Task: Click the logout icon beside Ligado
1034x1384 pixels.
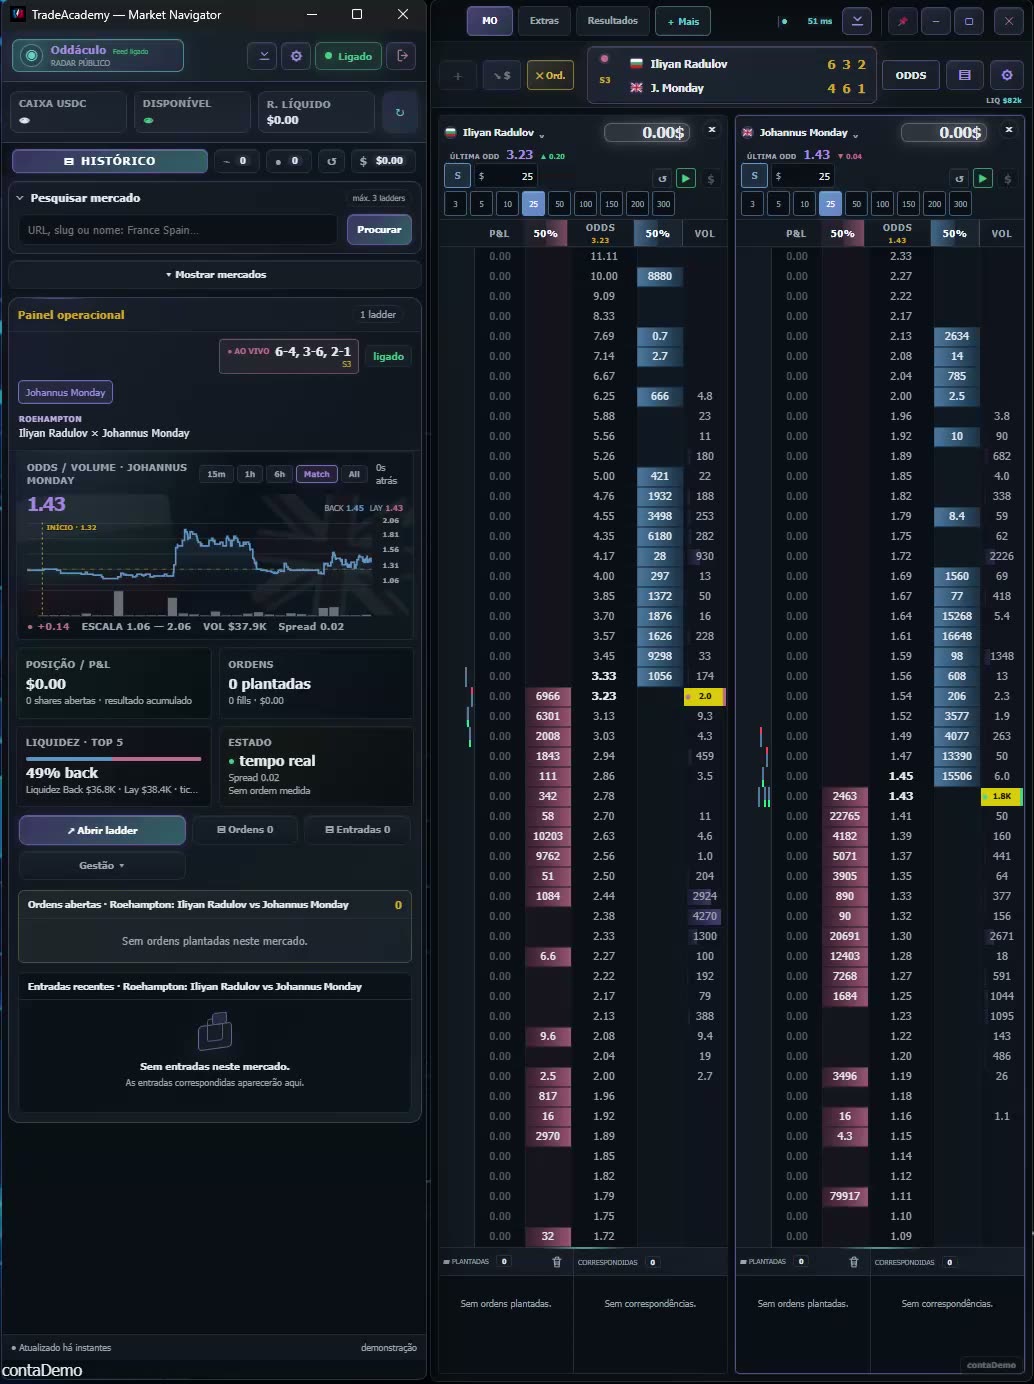Action: pyautogui.click(x=402, y=56)
